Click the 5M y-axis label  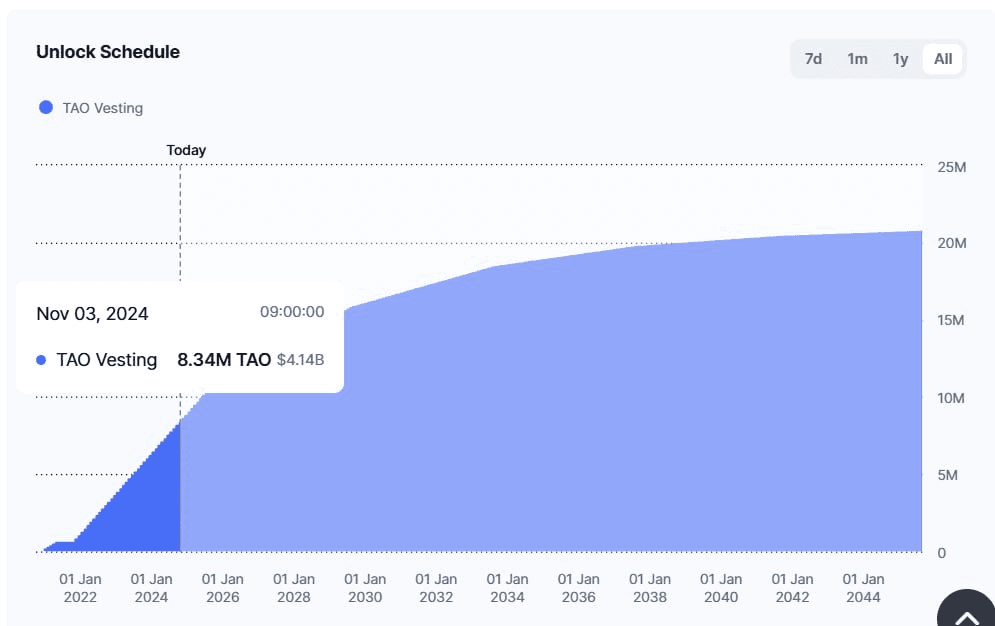(947, 475)
